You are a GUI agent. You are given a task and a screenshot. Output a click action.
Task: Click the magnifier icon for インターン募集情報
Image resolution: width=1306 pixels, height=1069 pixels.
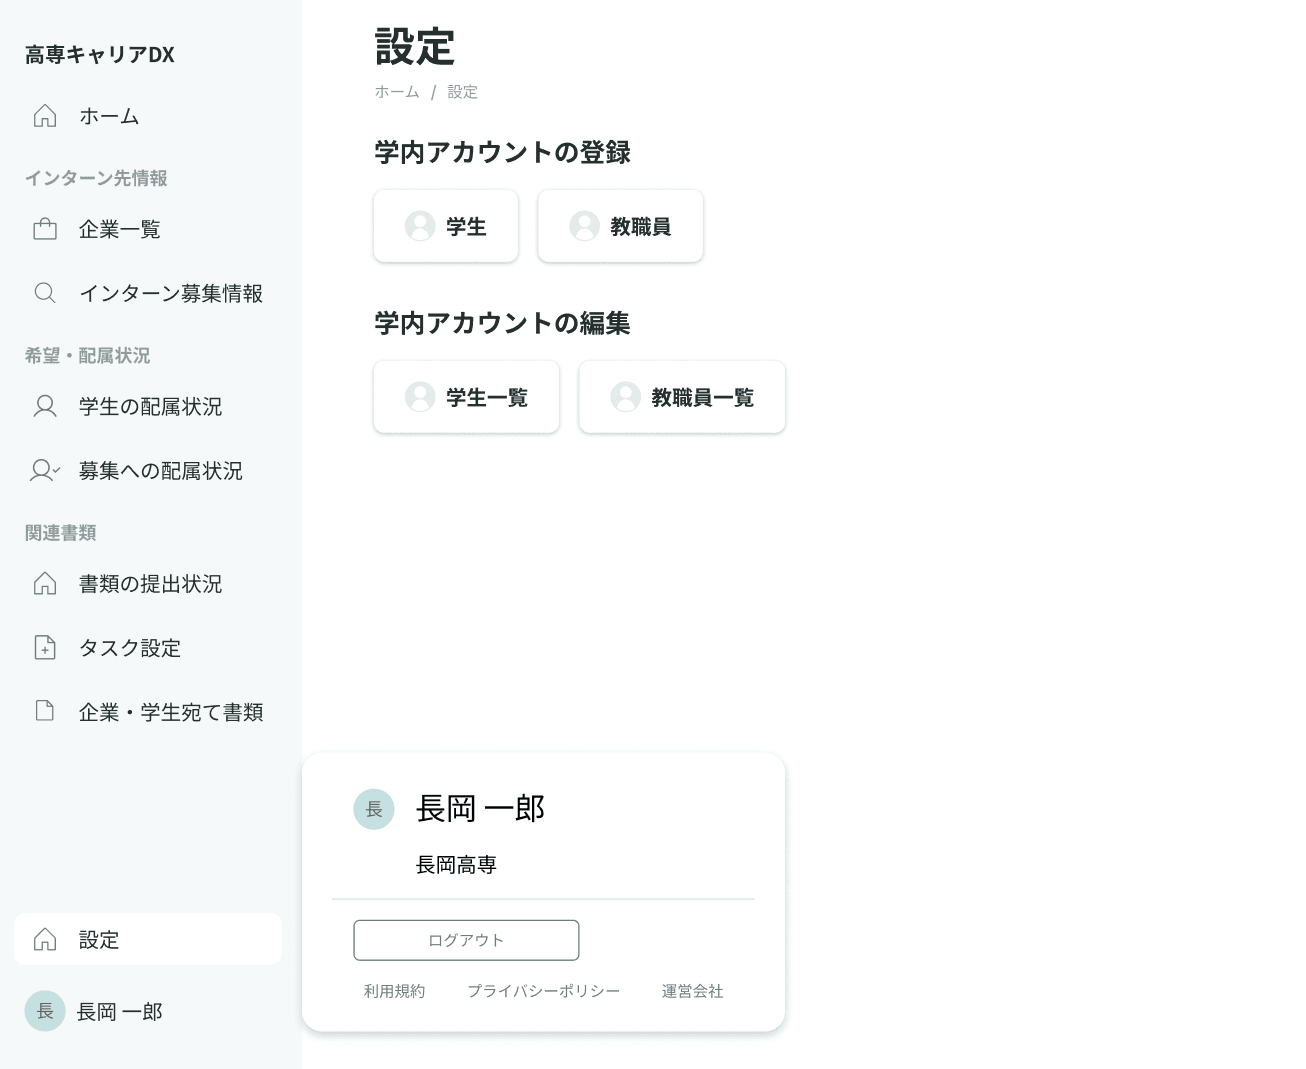45,292
